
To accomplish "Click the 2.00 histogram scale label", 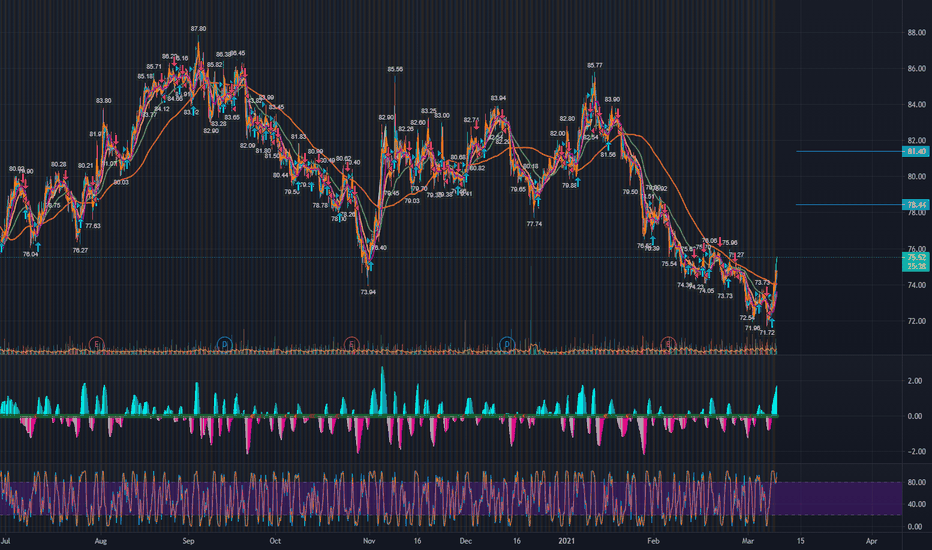I will [x=915, y=381].
